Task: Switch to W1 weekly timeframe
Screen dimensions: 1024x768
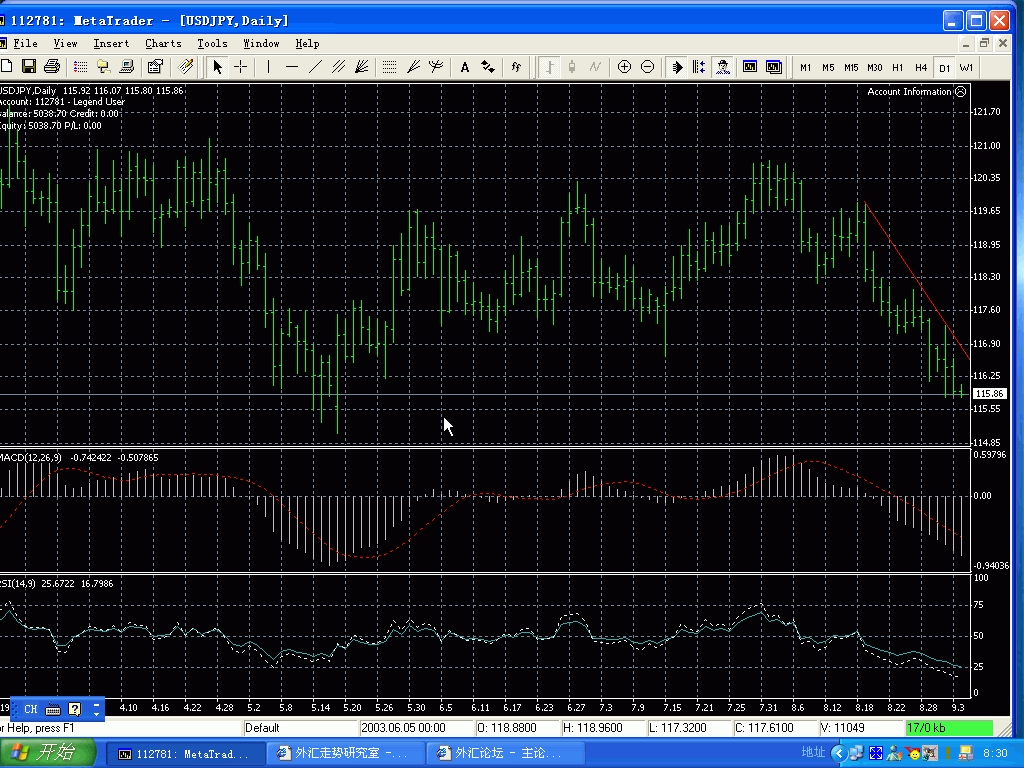Action: click(x=967, y=67)
